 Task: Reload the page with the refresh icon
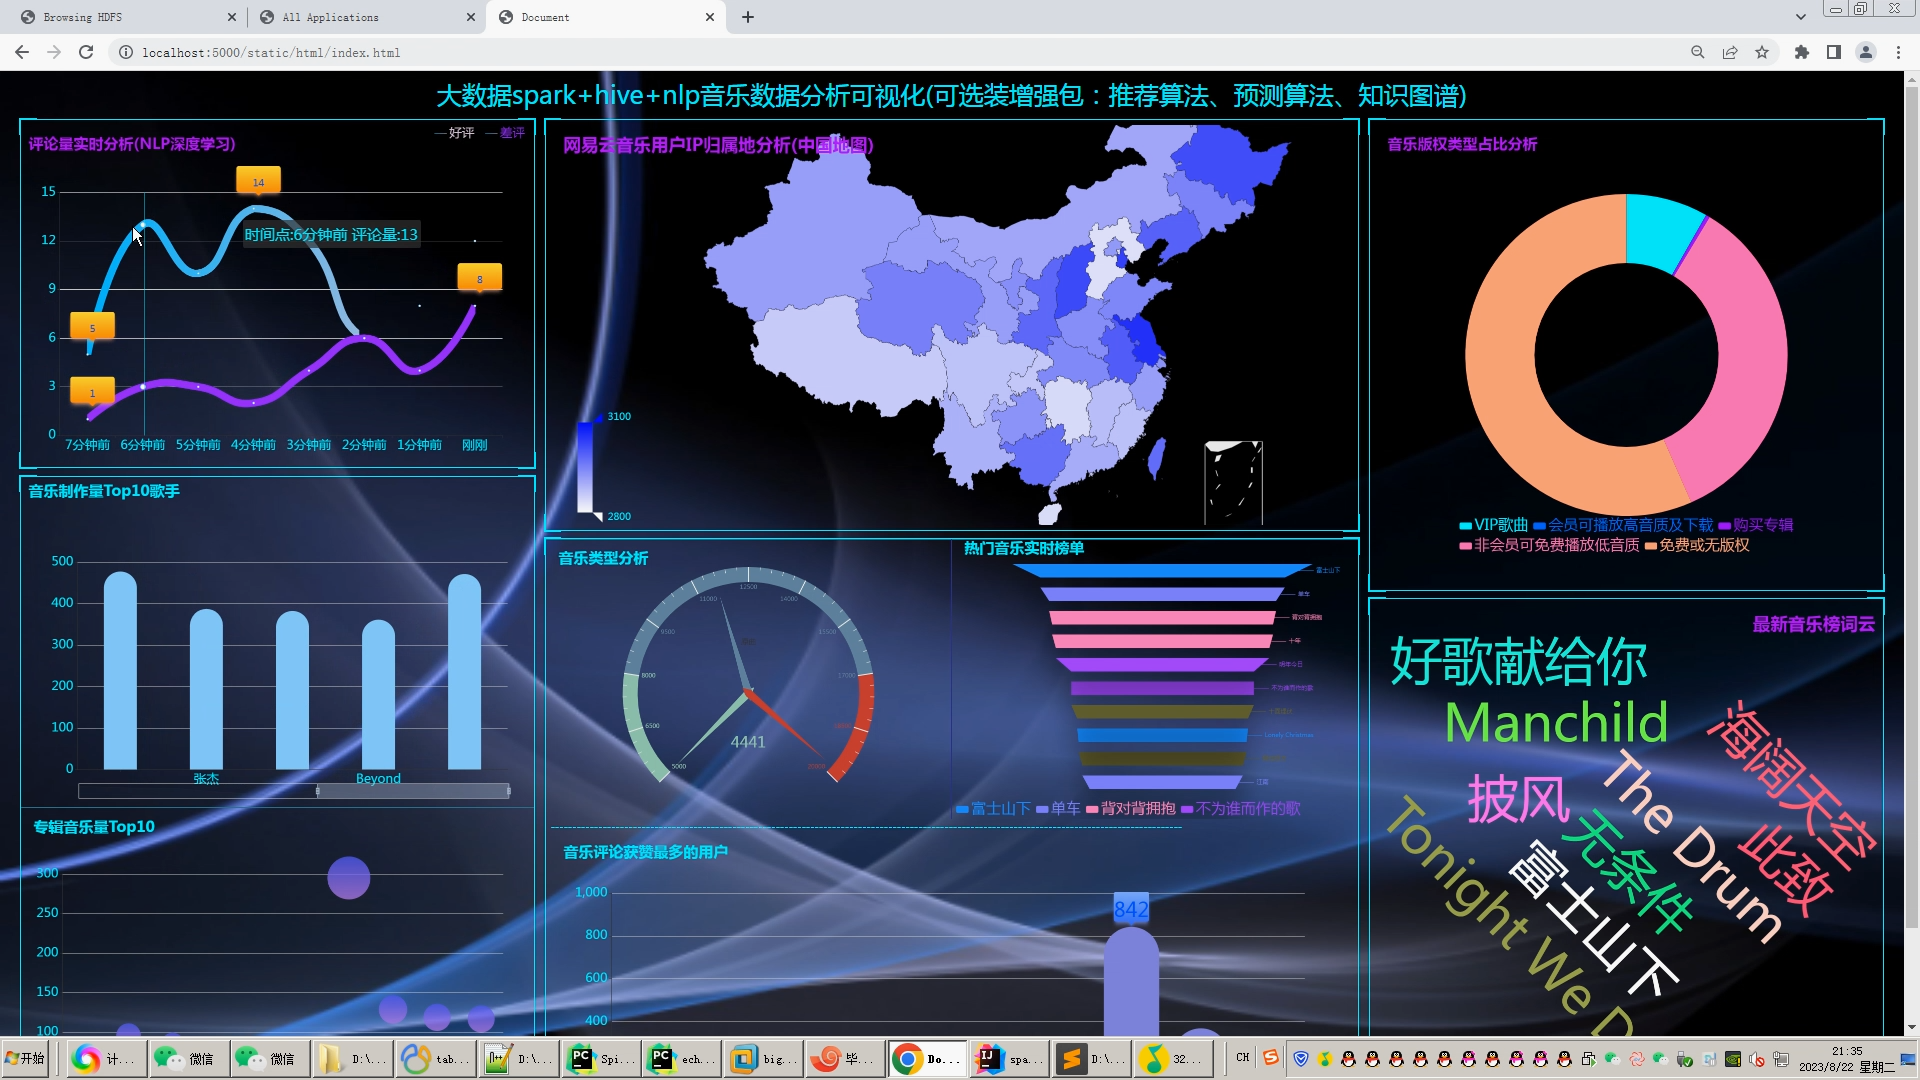86,53
